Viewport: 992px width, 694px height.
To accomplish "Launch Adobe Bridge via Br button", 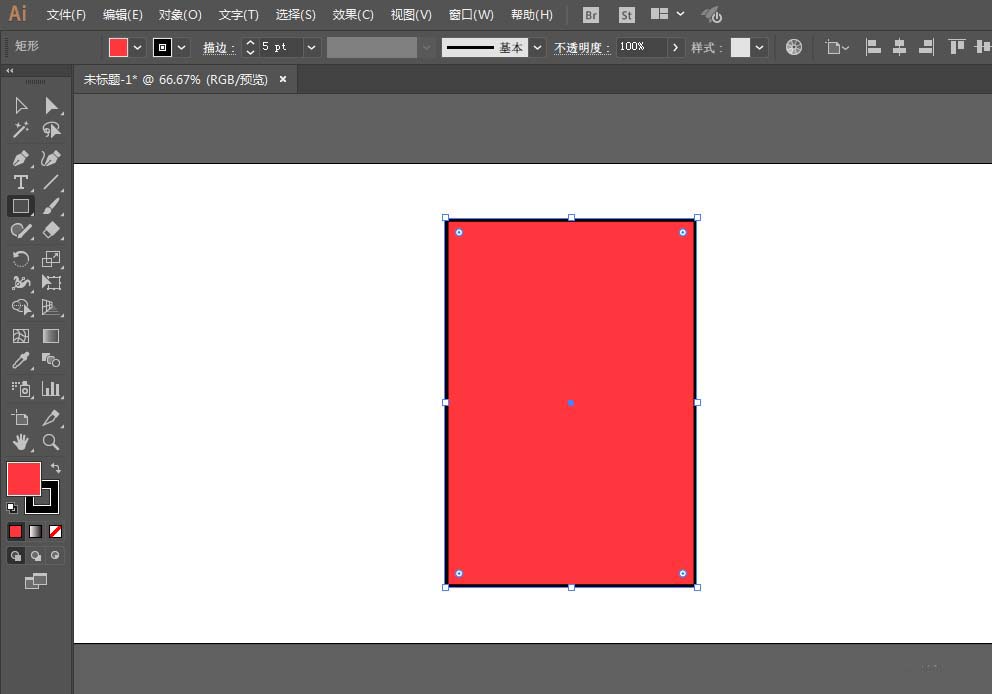I will [x=590, y=15].
